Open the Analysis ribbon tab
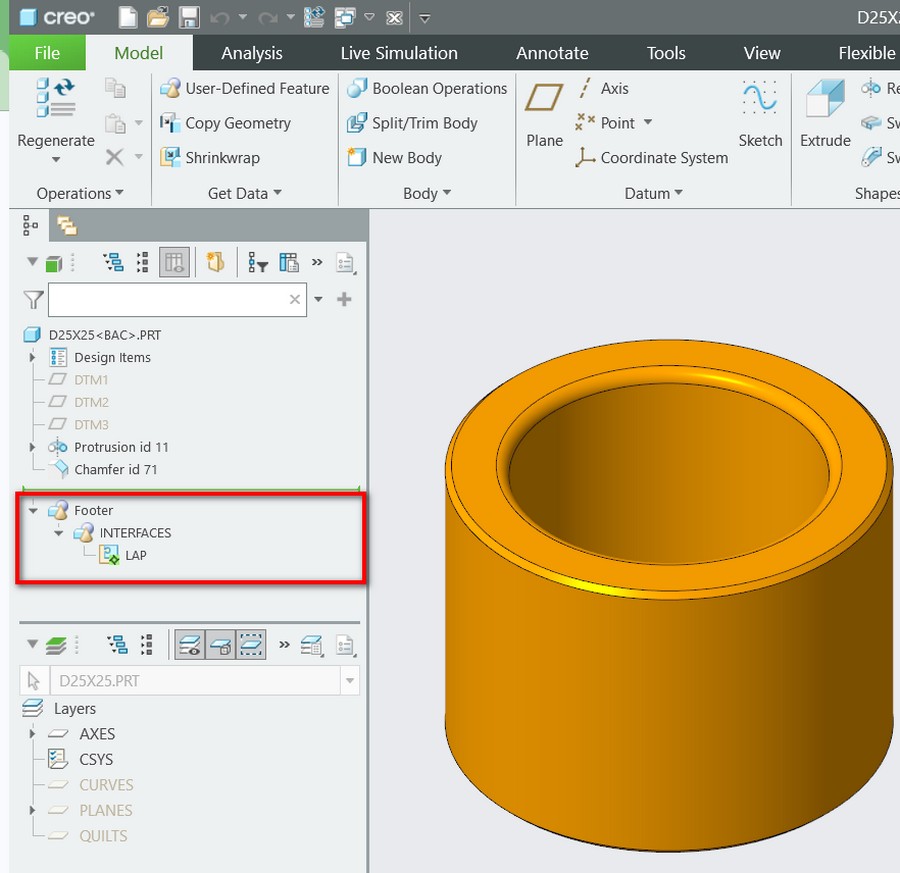 [251, 53]
